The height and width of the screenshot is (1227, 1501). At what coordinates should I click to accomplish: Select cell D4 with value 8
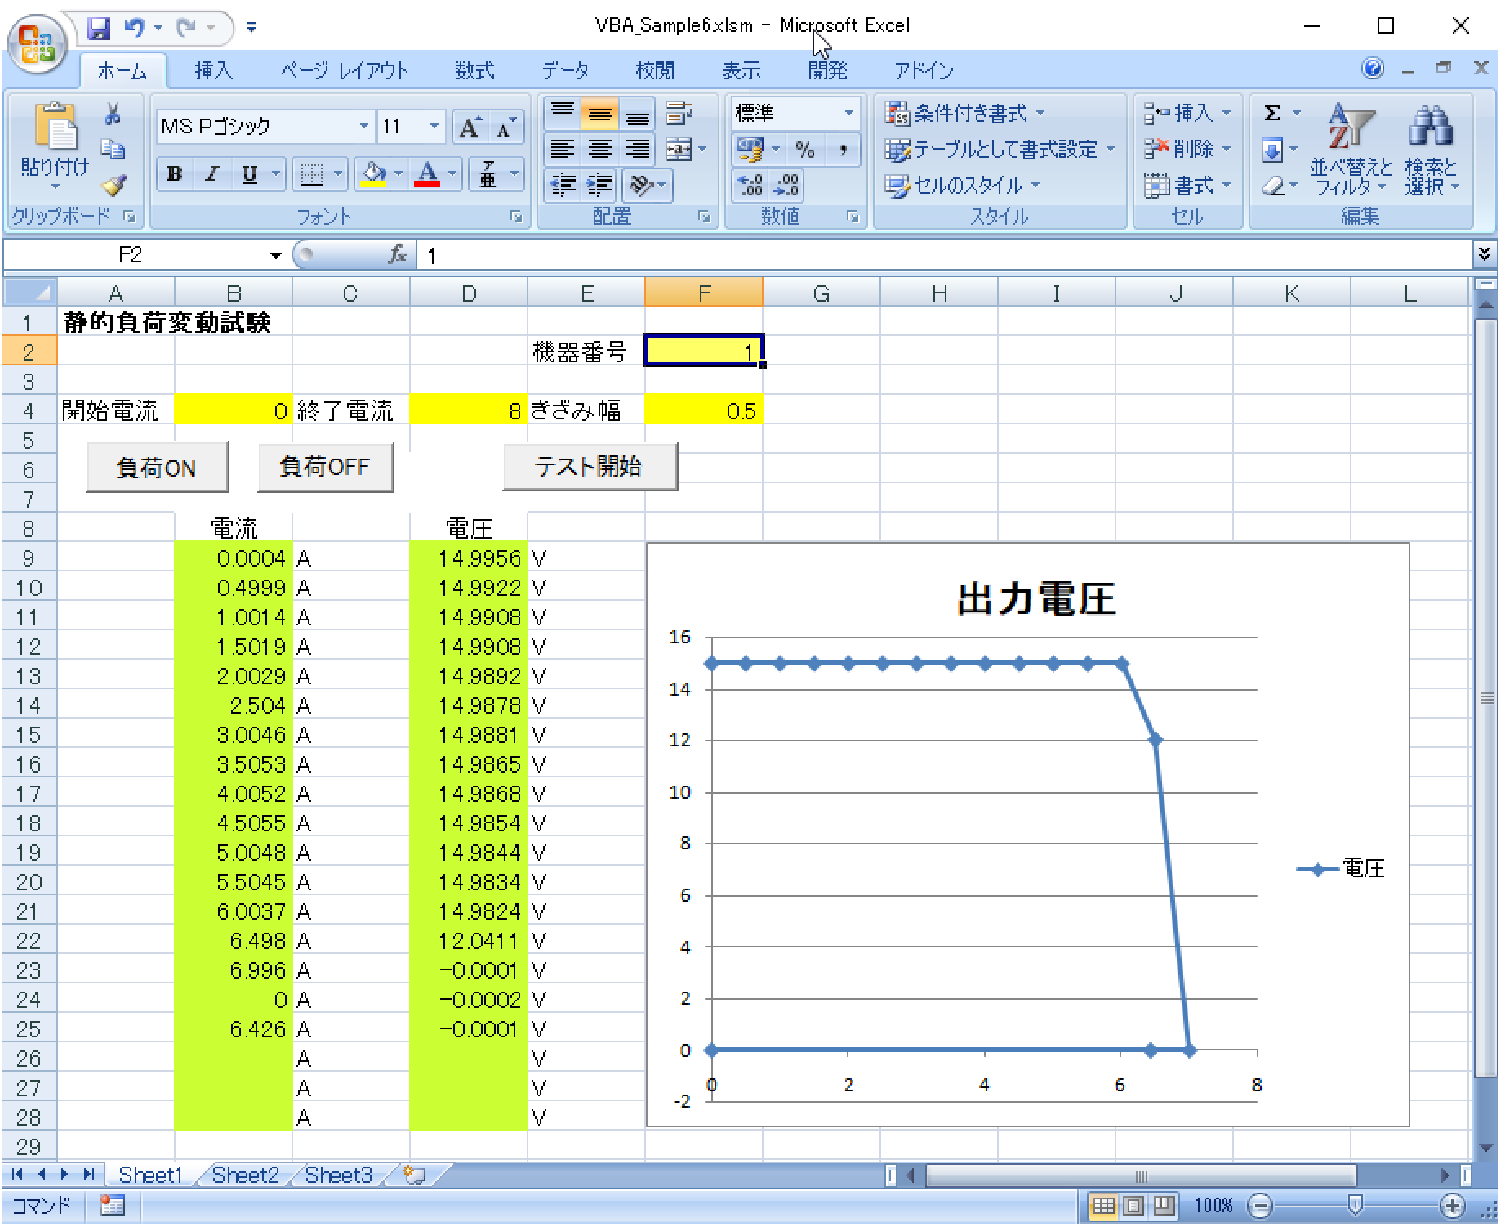(x=468, y=410)
